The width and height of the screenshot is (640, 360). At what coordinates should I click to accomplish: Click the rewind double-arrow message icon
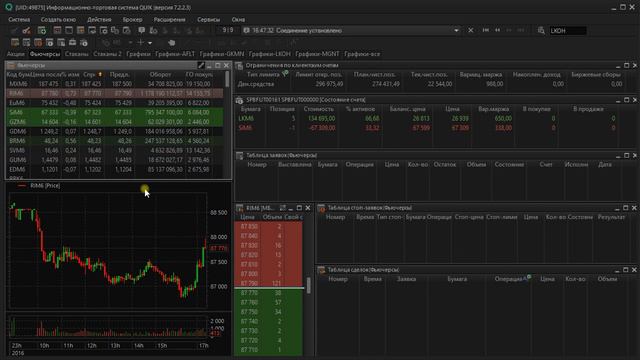[498, 30]
